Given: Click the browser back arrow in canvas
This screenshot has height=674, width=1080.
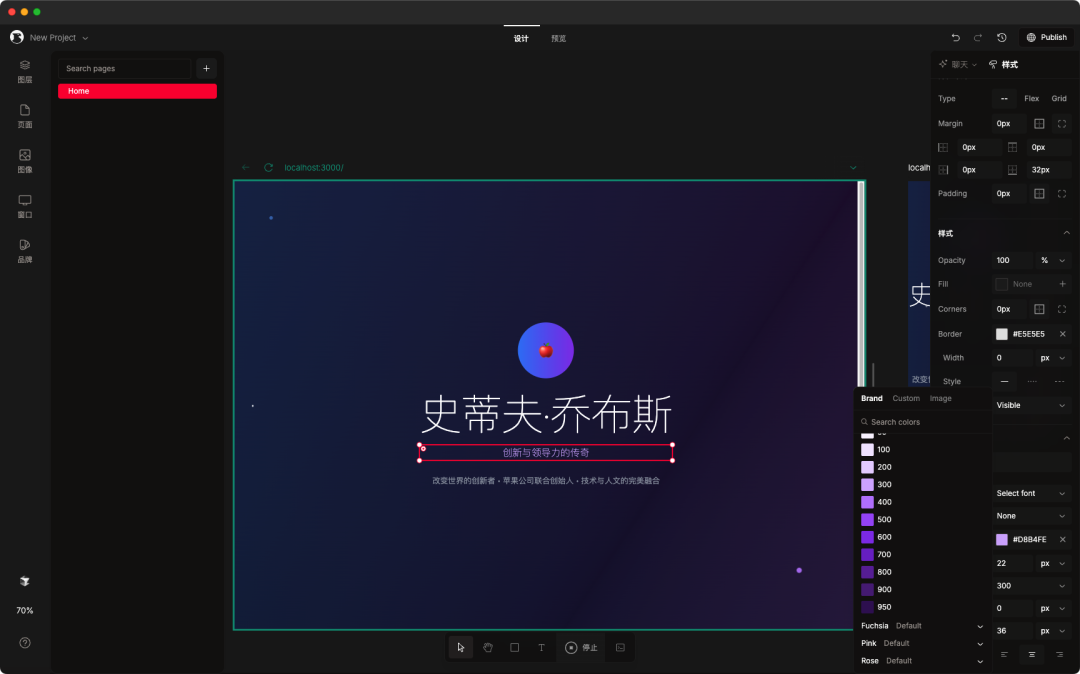Looking at the screenshot, I should pyautogui.click(x=246, y=167).
